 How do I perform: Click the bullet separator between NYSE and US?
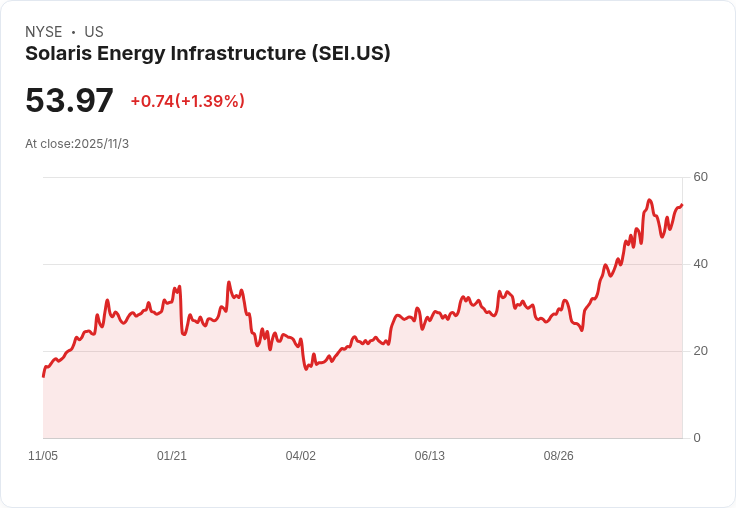coord(73,32)
